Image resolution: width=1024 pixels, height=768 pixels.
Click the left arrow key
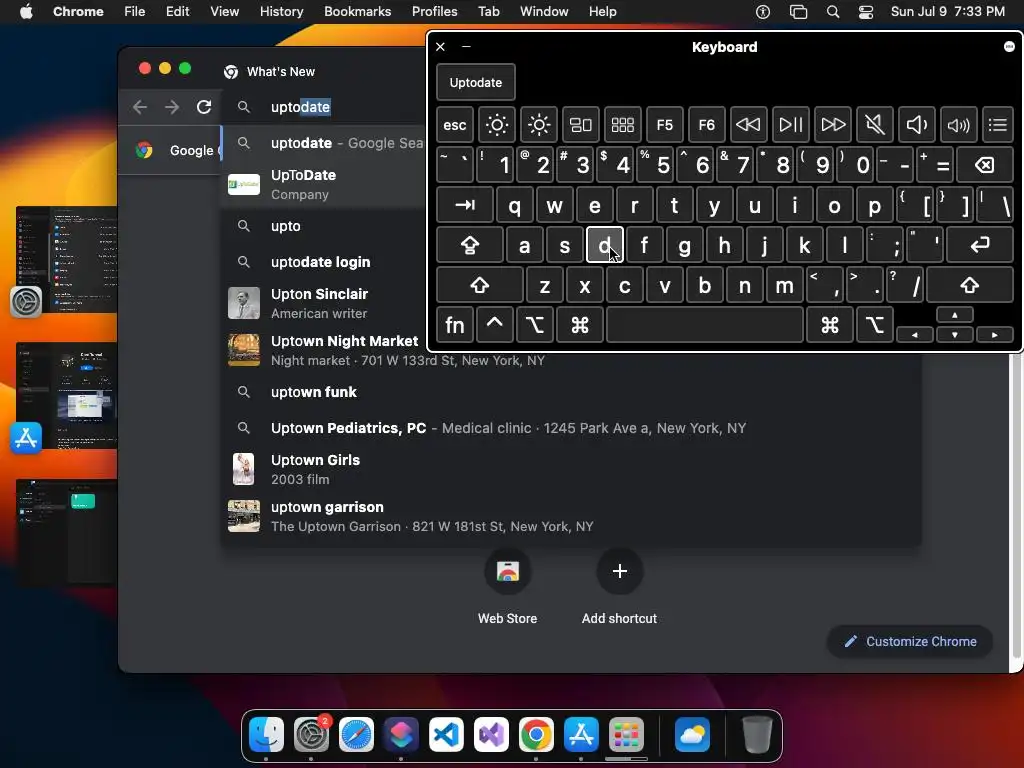point(914,334)
